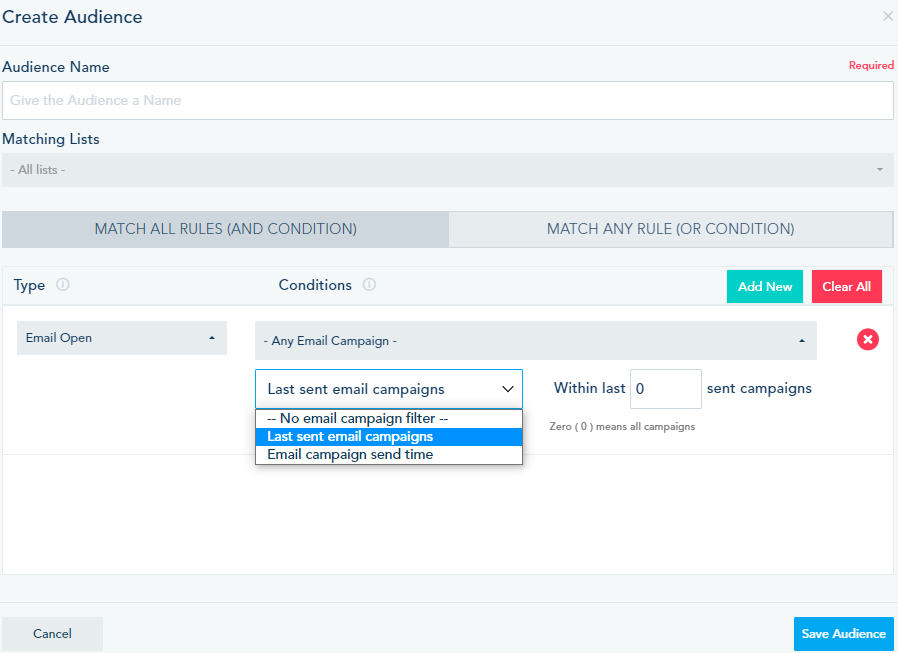
Task: Choose No email campaign filter option
Action: 357,418
